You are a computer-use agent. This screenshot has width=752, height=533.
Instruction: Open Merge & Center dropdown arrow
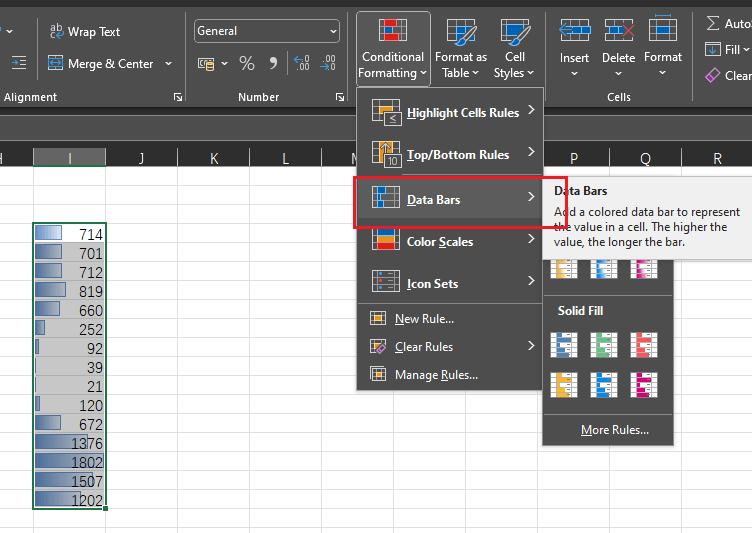pos(168,63)
